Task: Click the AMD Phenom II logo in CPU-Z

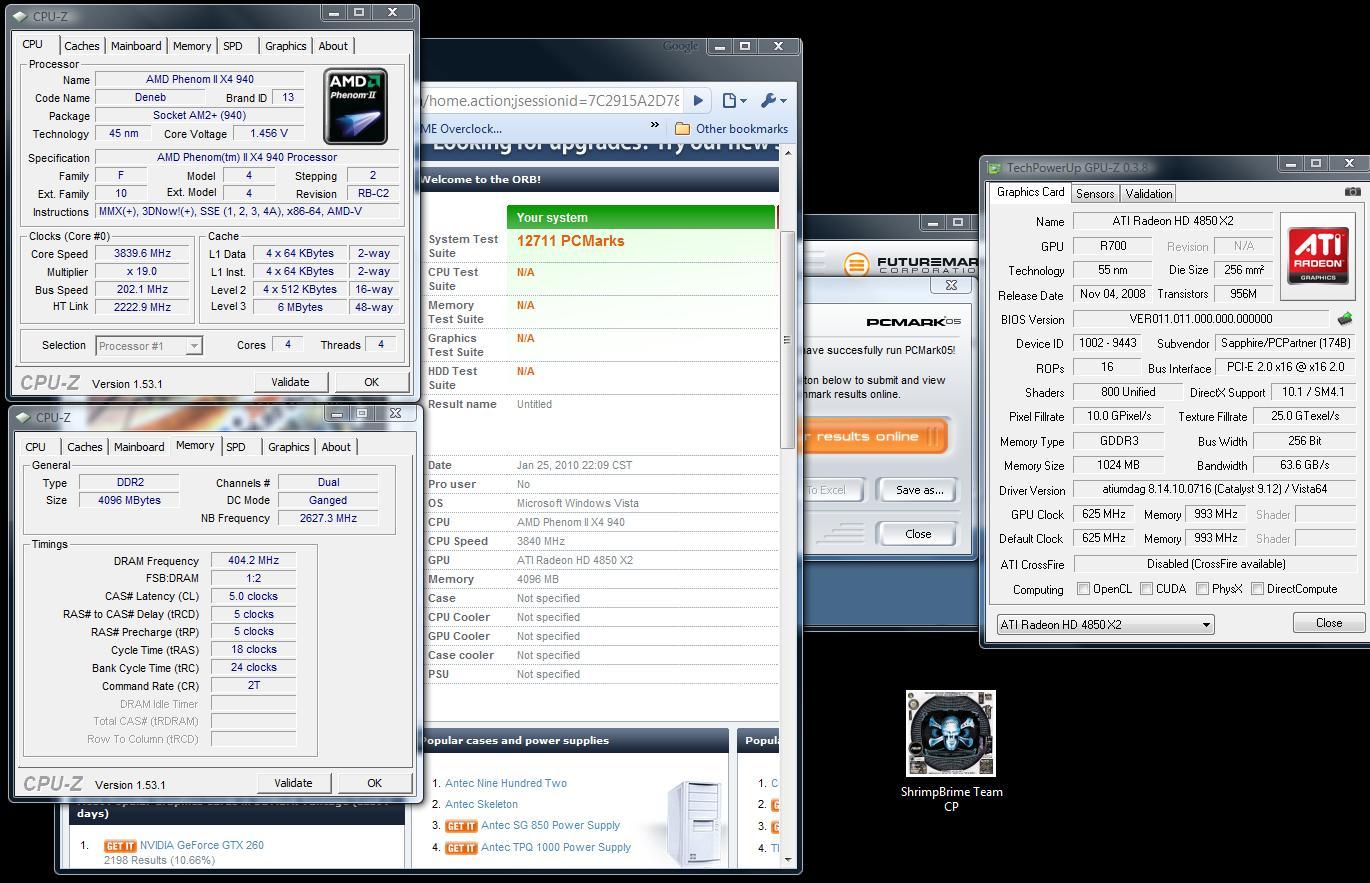Action: (355, 106)
